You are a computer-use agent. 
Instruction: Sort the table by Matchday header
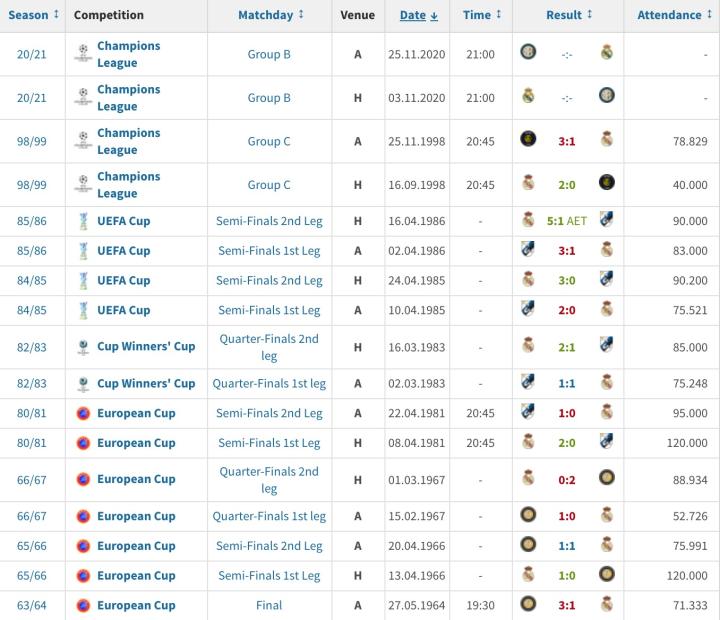coord(271,15)
